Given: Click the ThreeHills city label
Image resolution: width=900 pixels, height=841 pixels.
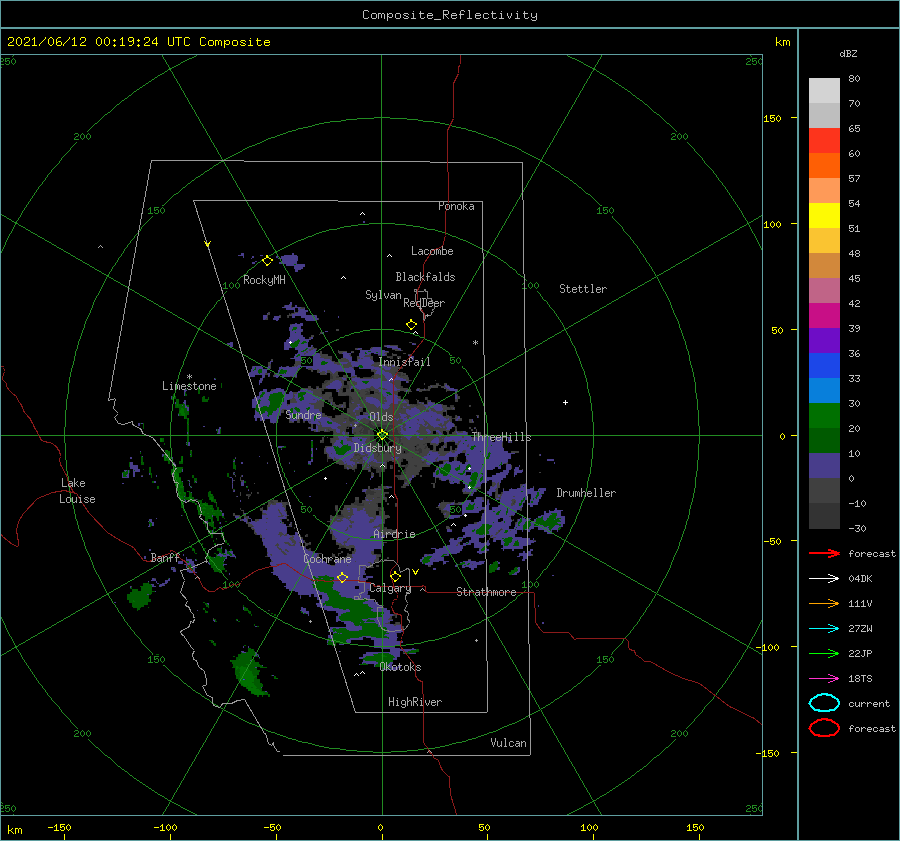Looking at the screenshot, I should [x=501, y=437].
